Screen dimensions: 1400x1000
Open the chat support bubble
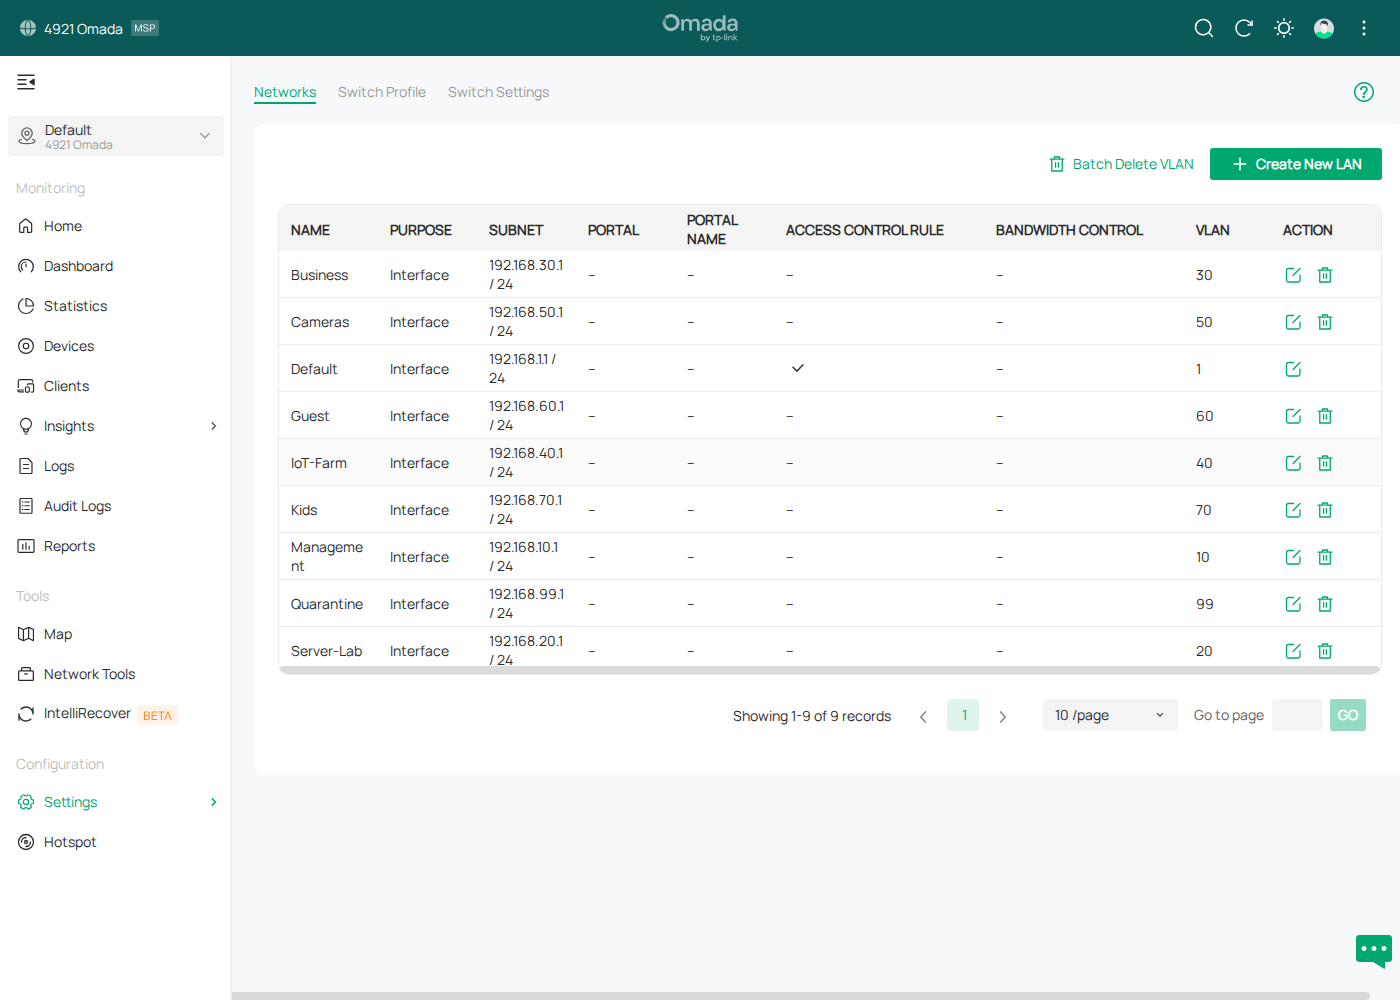click(x=1373, y=949)
